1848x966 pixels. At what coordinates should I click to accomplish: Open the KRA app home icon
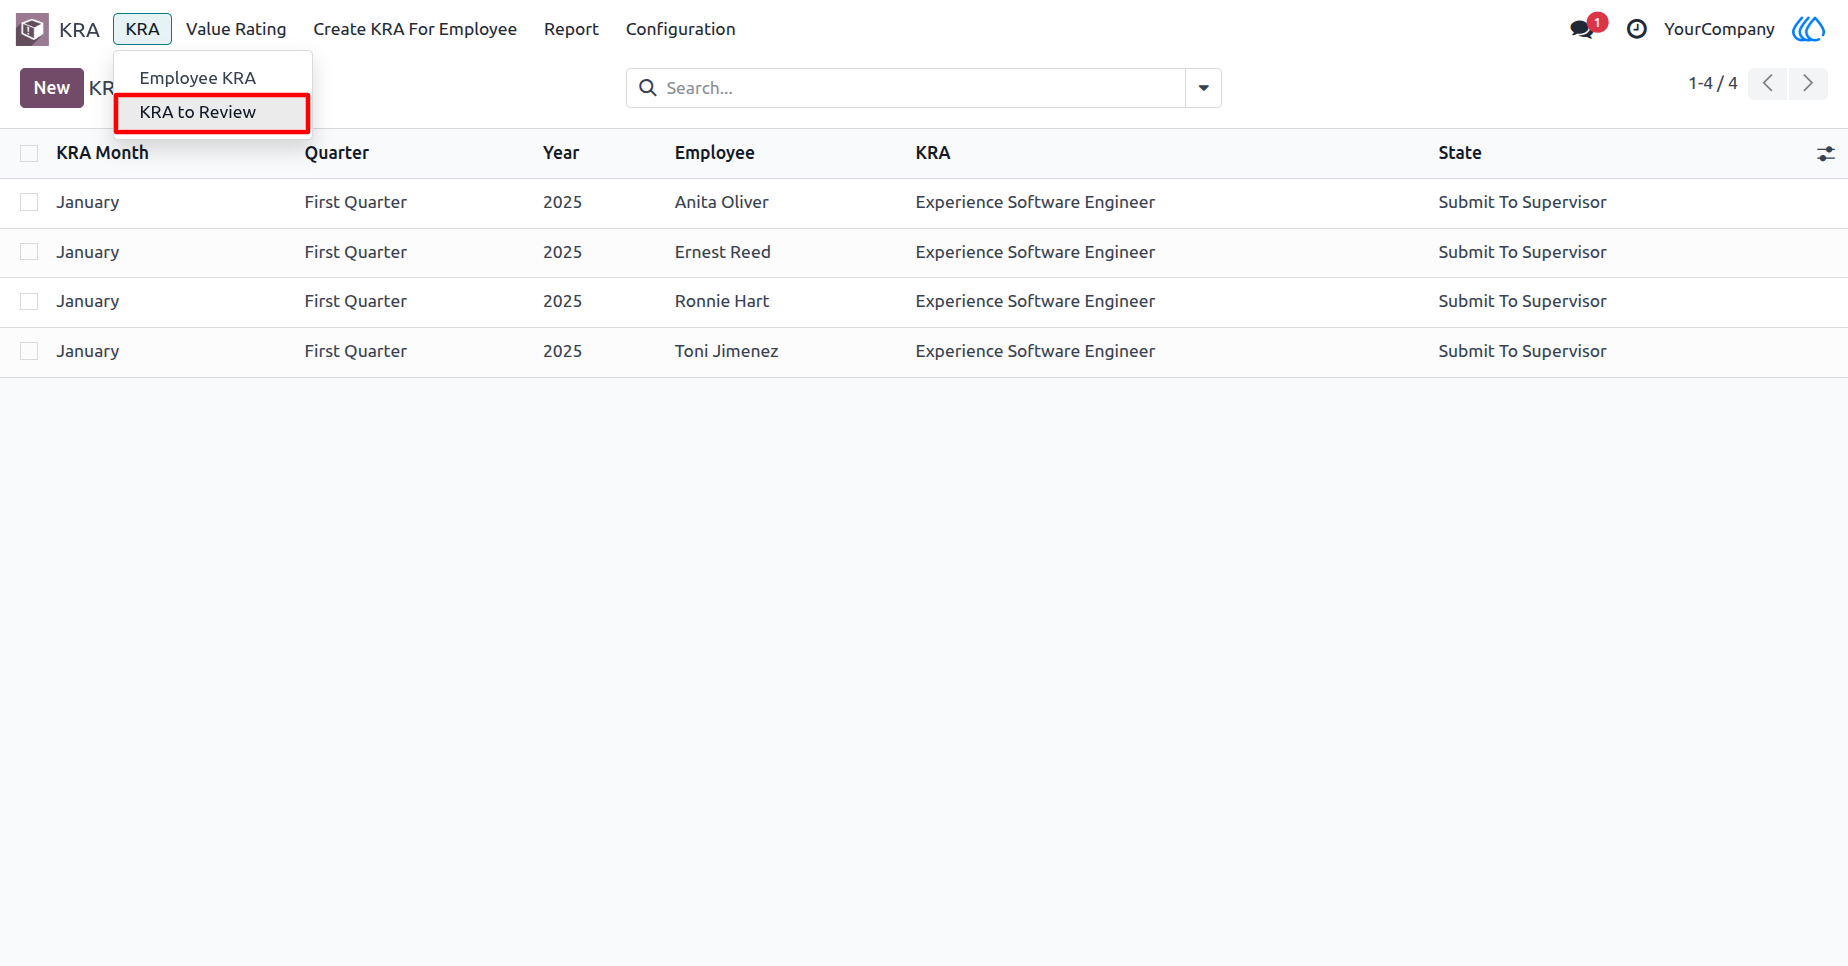[32, 29]
